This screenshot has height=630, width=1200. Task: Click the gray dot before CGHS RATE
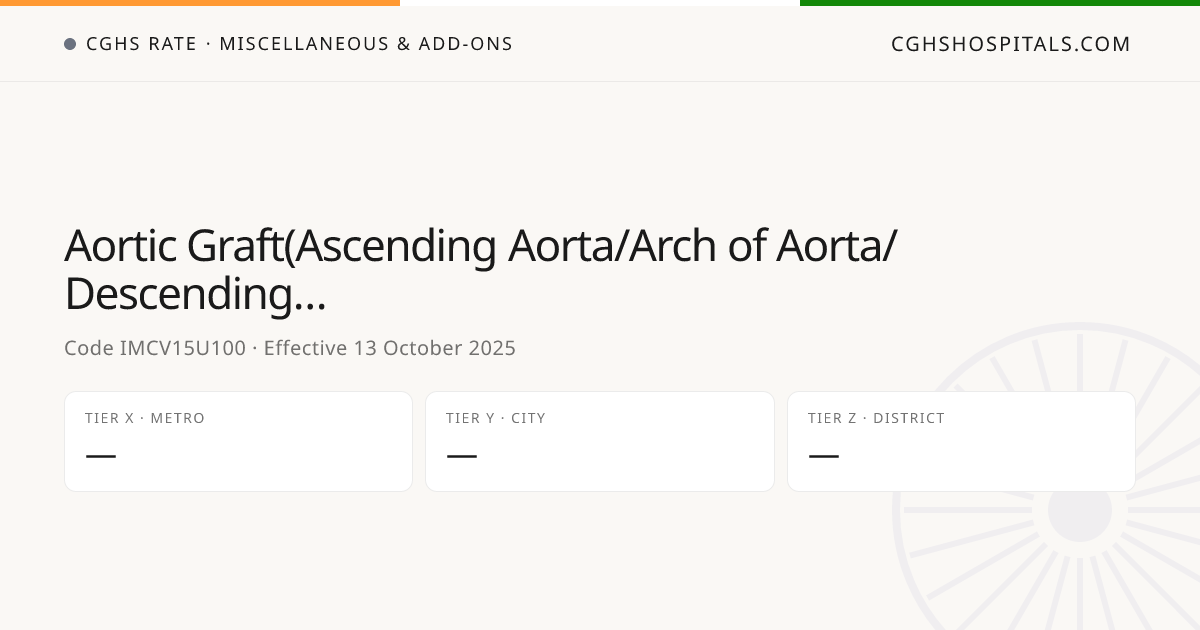[70, 44]
